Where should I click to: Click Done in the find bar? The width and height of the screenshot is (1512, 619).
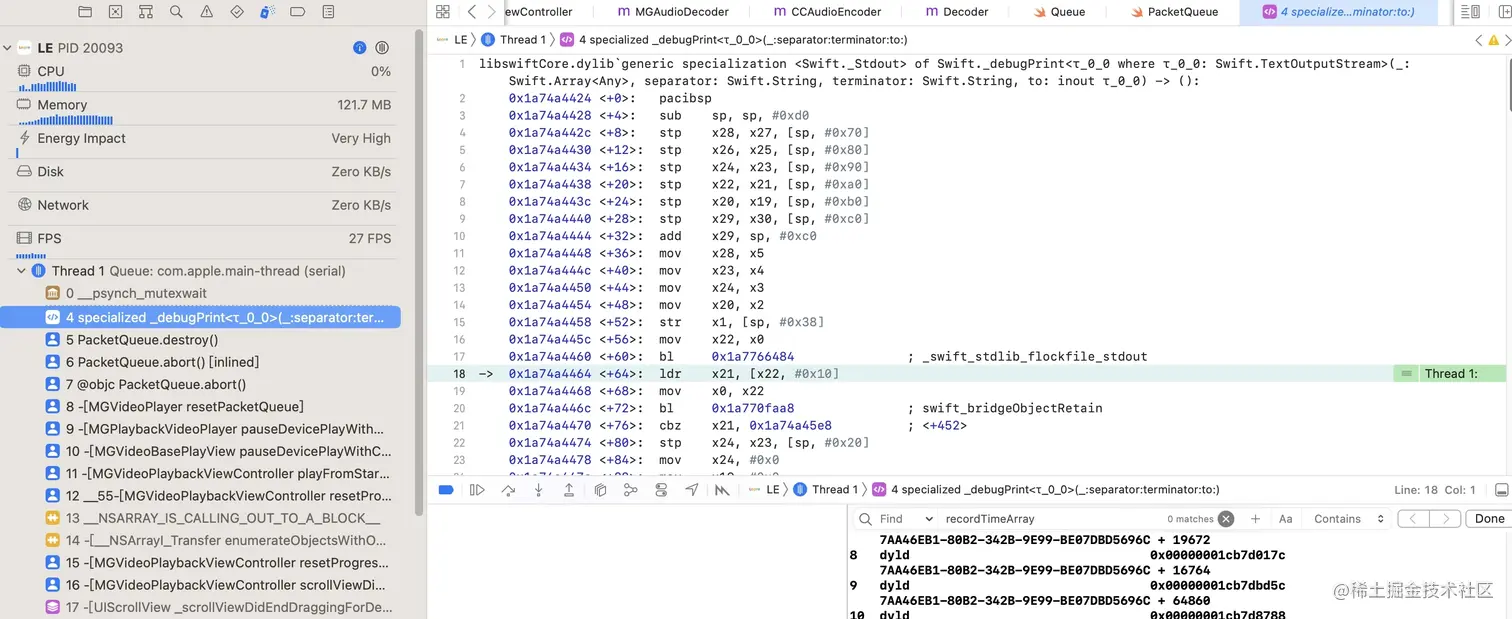(x=1489, y=519)
